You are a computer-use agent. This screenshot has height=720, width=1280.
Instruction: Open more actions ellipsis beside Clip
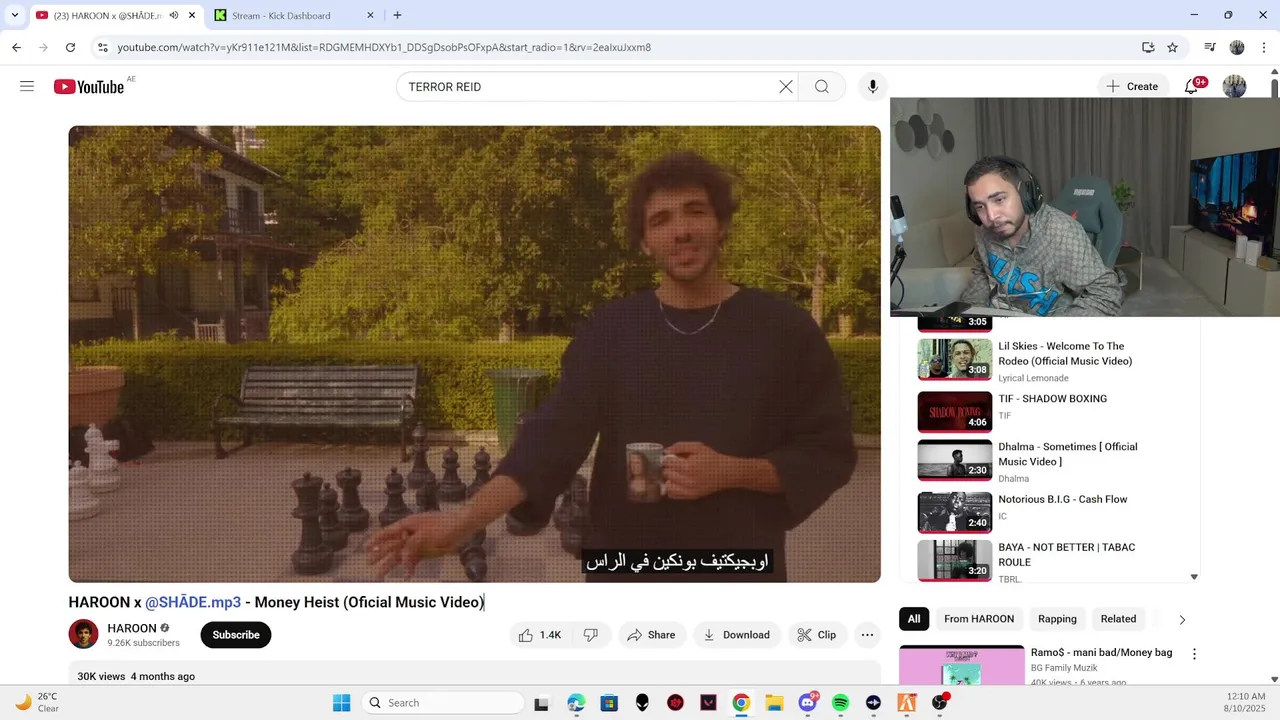[x=867, y=635]
